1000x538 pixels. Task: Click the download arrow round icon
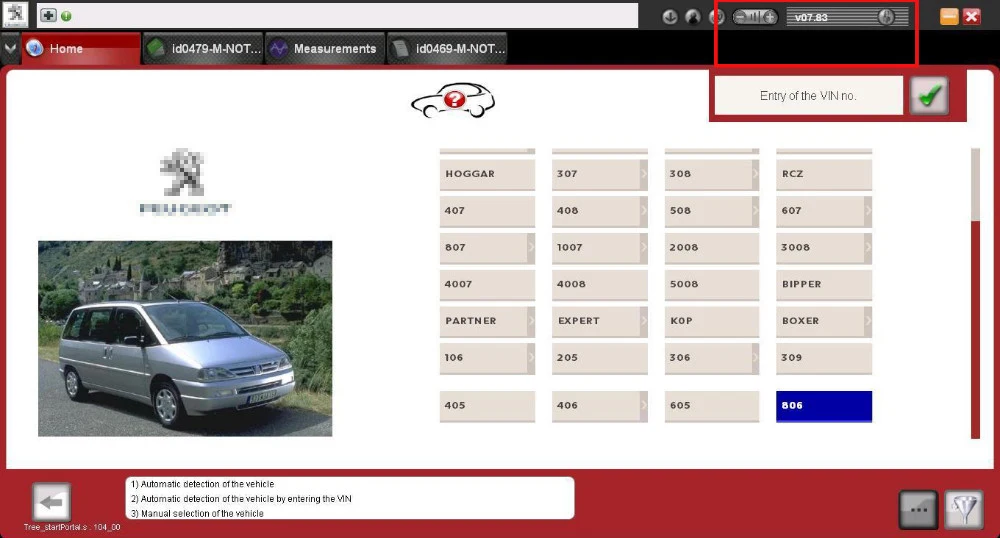point(670,17)
